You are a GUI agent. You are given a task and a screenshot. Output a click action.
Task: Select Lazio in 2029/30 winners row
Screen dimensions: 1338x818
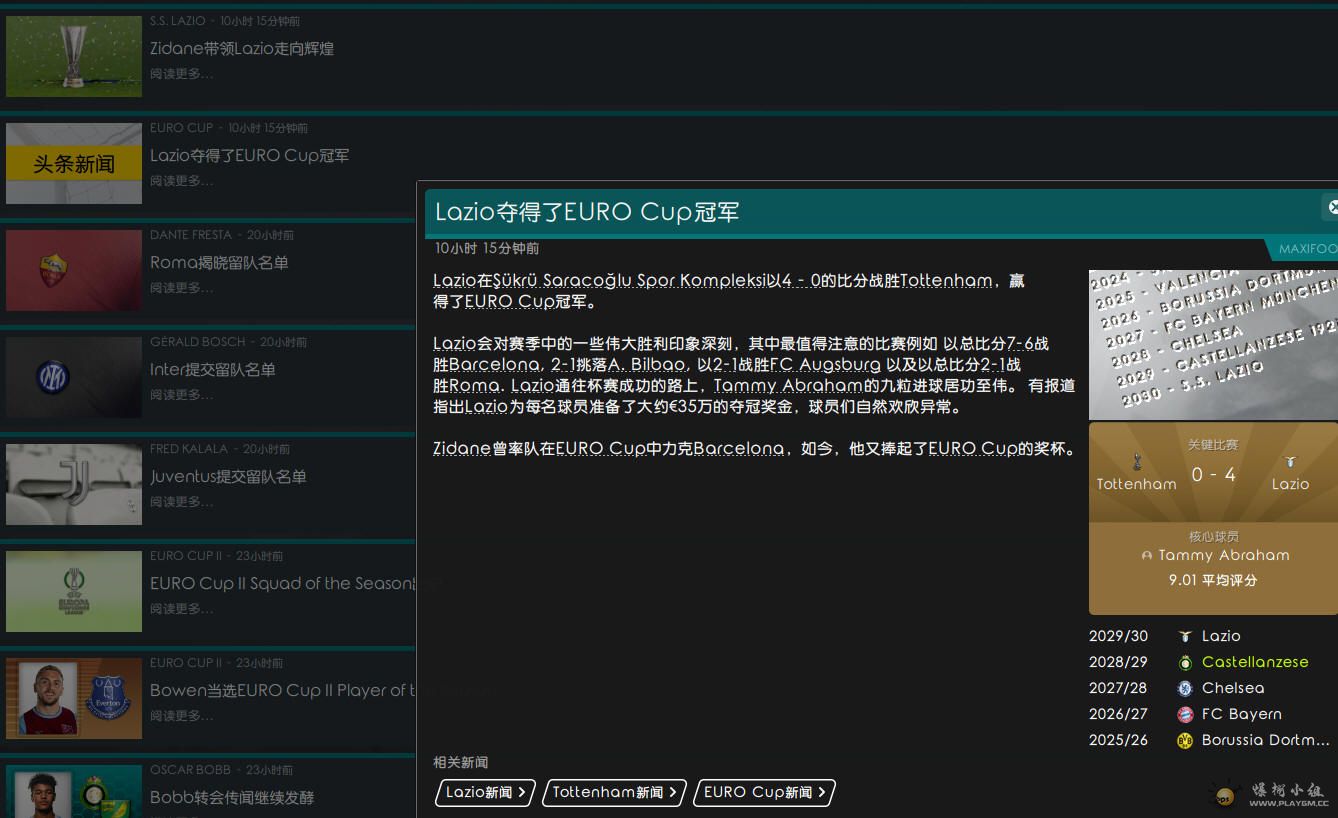coord(1221,636)
